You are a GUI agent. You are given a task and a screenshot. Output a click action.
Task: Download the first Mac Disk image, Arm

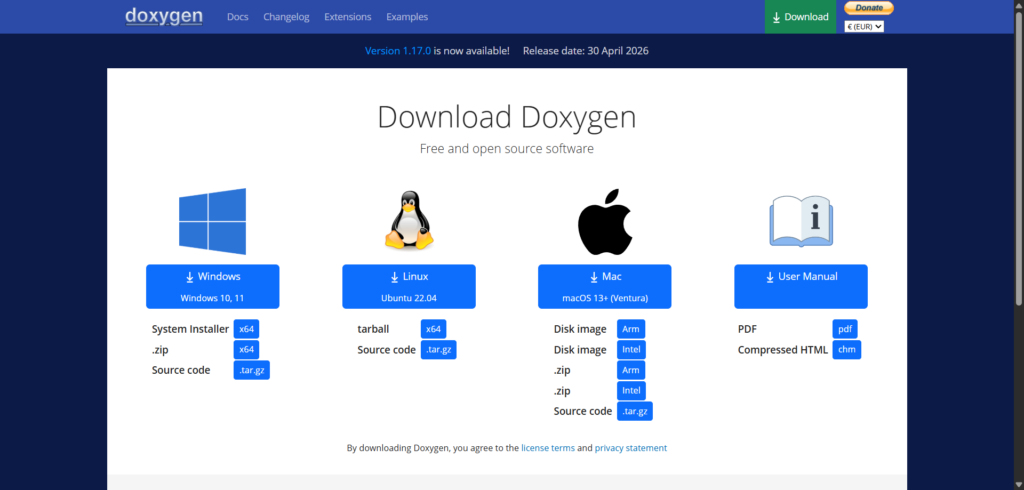coord(631,329)
